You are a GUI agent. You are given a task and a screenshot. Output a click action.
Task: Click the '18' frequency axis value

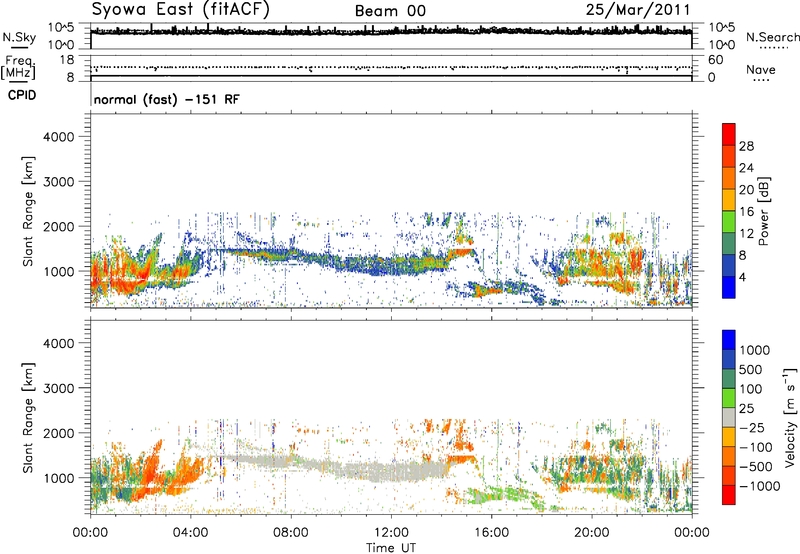pyautogui.click(x=67, y=60)
